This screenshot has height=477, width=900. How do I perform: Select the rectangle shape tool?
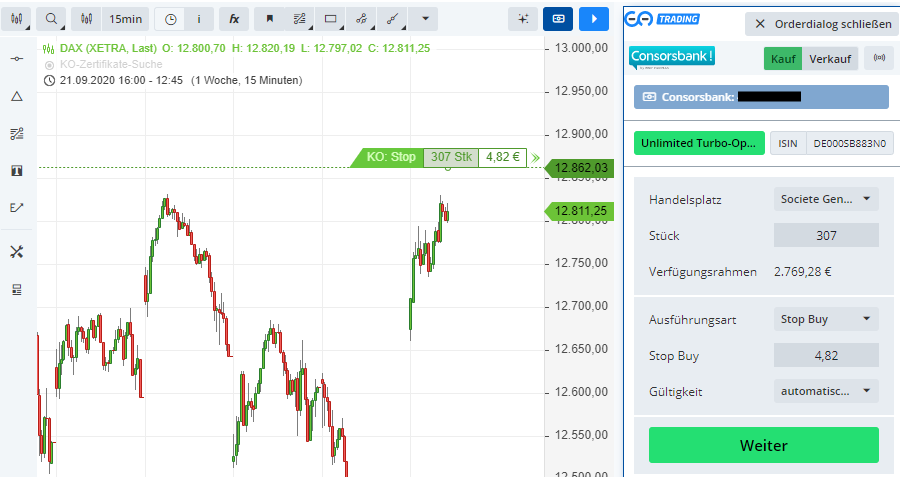[x=331, y=20]
